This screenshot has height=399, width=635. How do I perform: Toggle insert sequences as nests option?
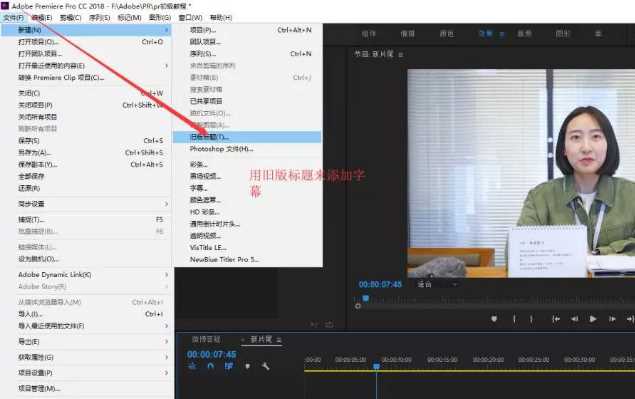click(192, 366)
